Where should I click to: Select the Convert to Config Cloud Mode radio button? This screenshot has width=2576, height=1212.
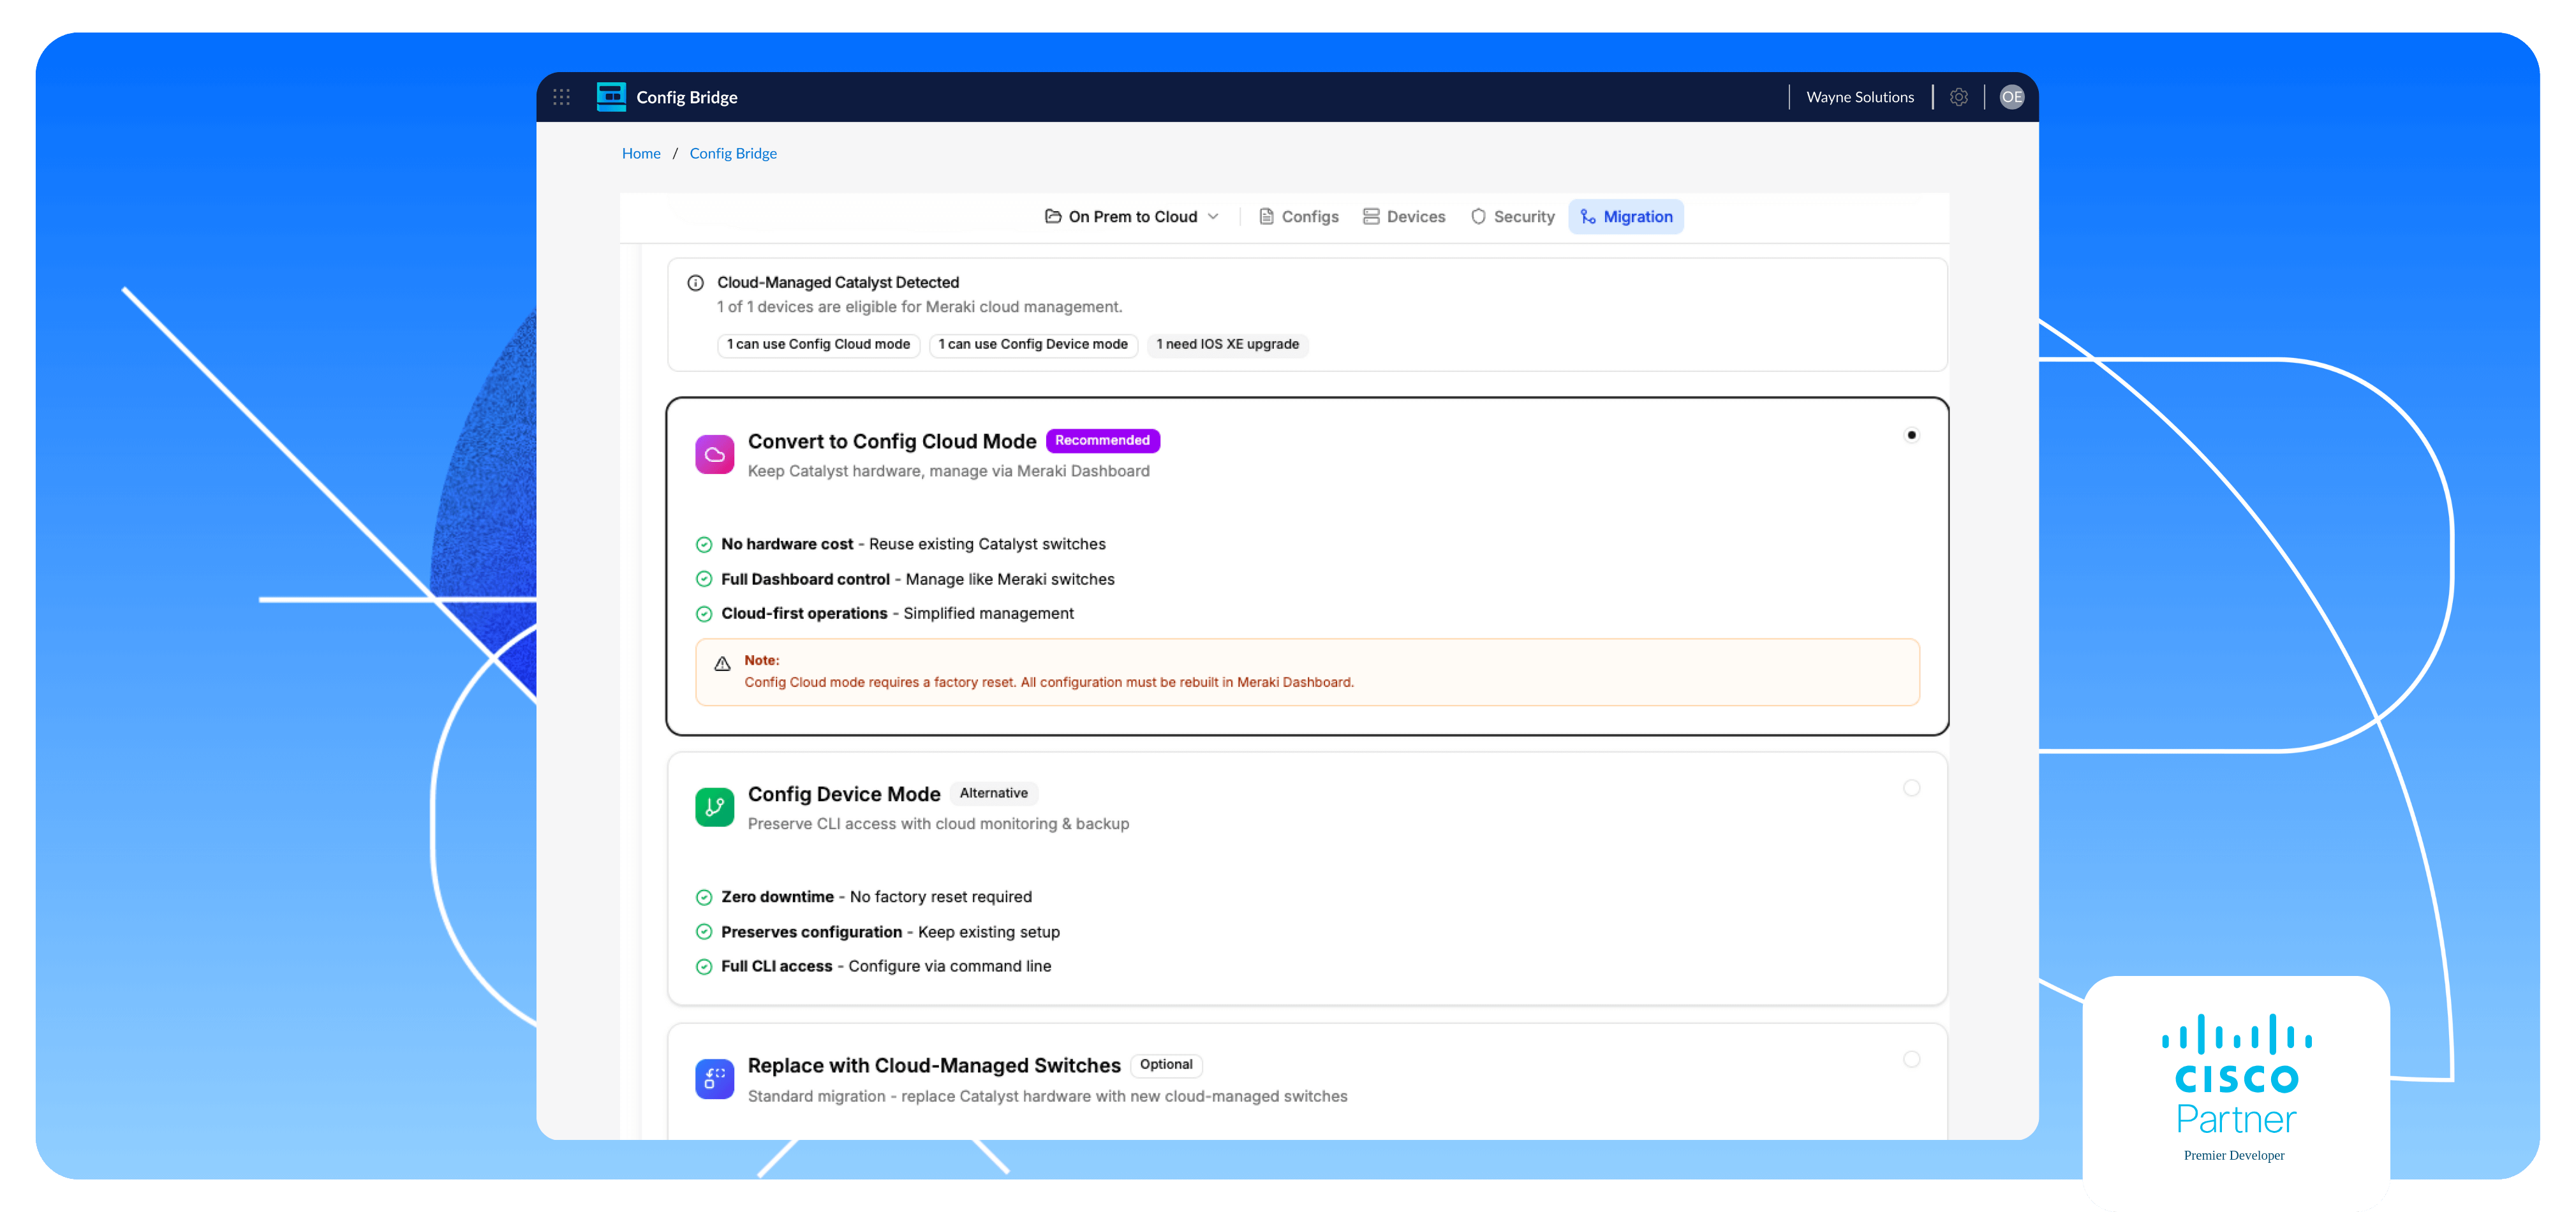click(1911, 435)
